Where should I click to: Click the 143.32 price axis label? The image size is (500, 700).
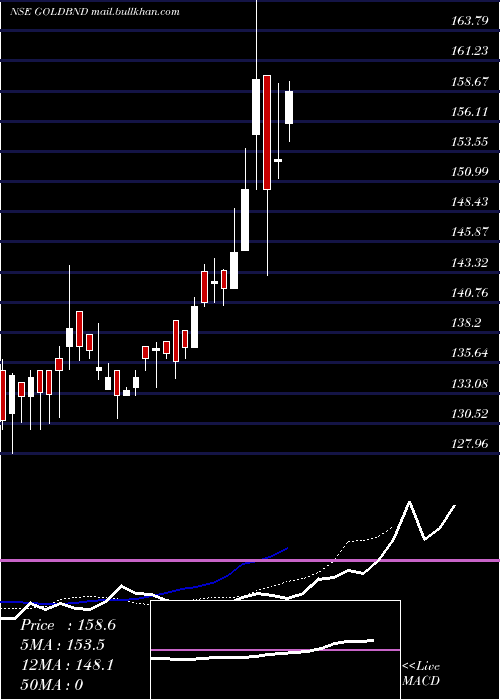pyautogui.click(x=469, y=262)
